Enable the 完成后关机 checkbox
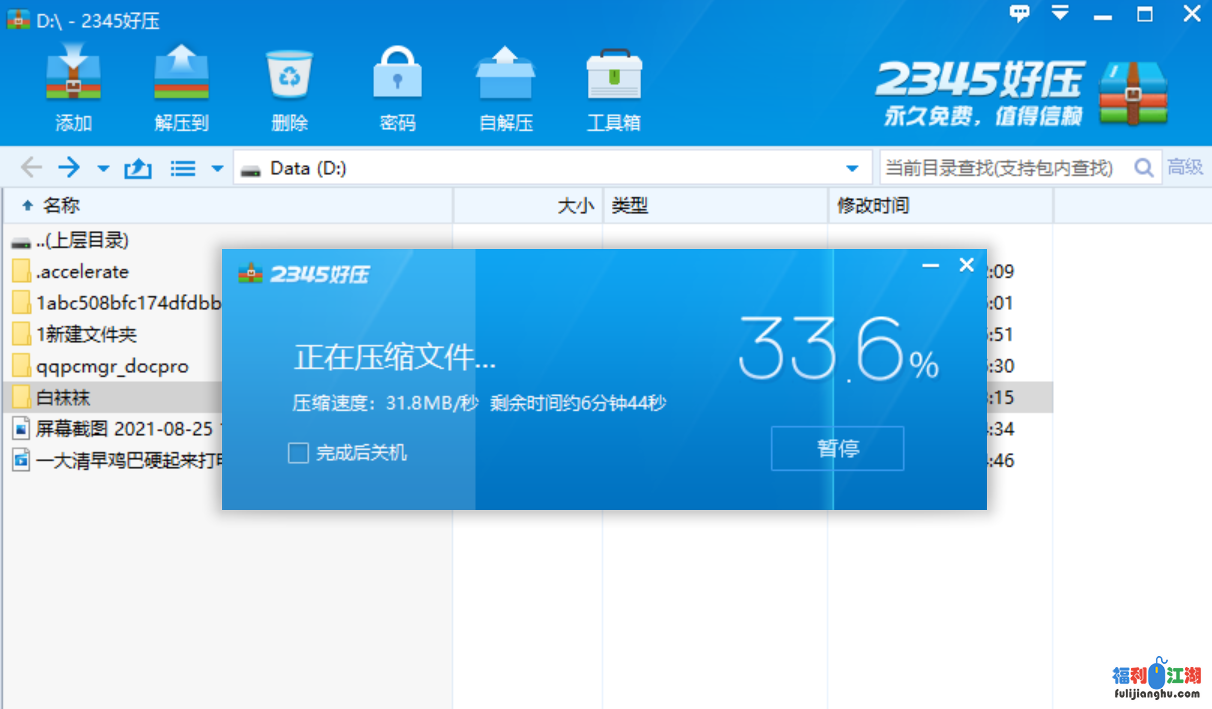1212x709 pixels. coord(298,453)
